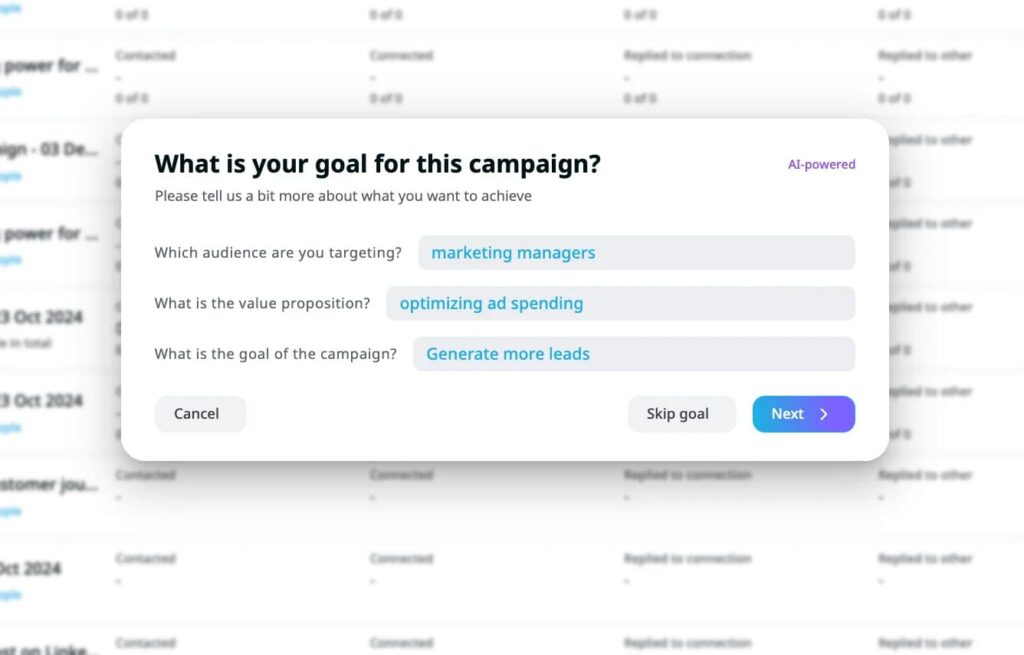
Task: Select the '3 Oct 2024' campaign showing 'in total'
Action: [41, 317]
